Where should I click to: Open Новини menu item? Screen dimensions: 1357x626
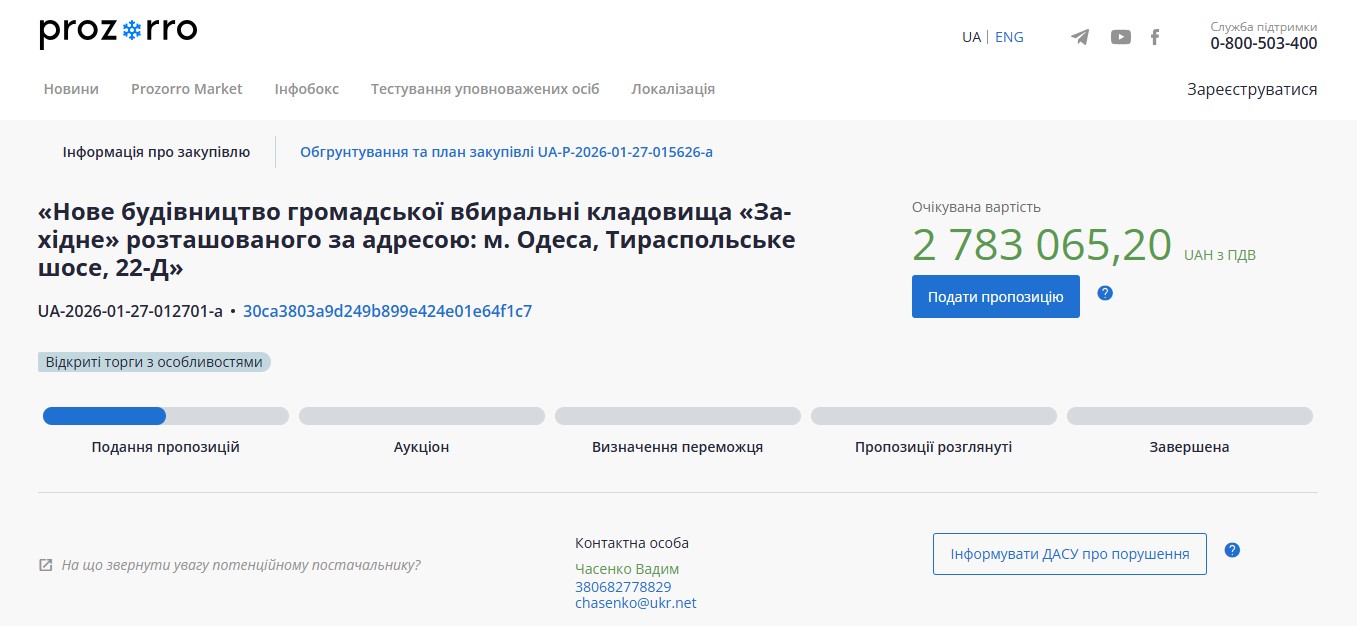71,89
